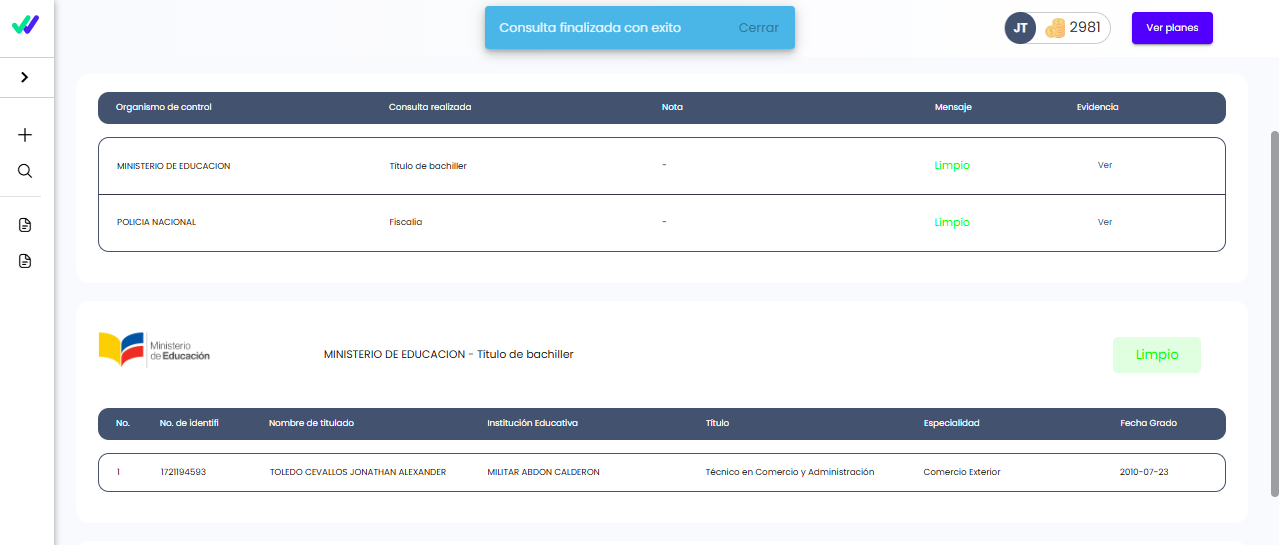Open Ver evidence for Ministerio de Educacion
The image size is (1279, 545).
tap(1105, 166)
